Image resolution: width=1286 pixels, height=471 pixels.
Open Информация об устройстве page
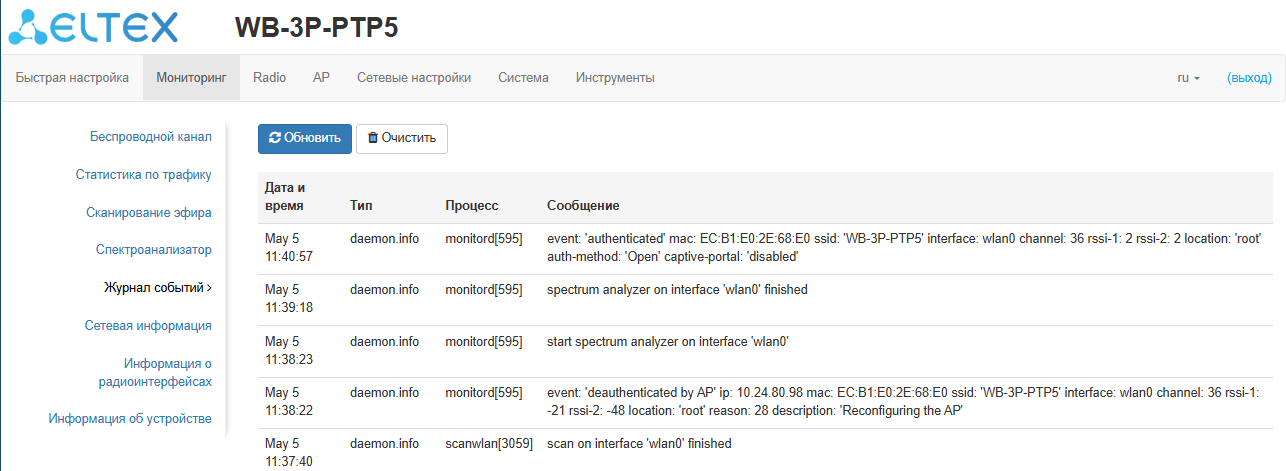tap(130, 418)
